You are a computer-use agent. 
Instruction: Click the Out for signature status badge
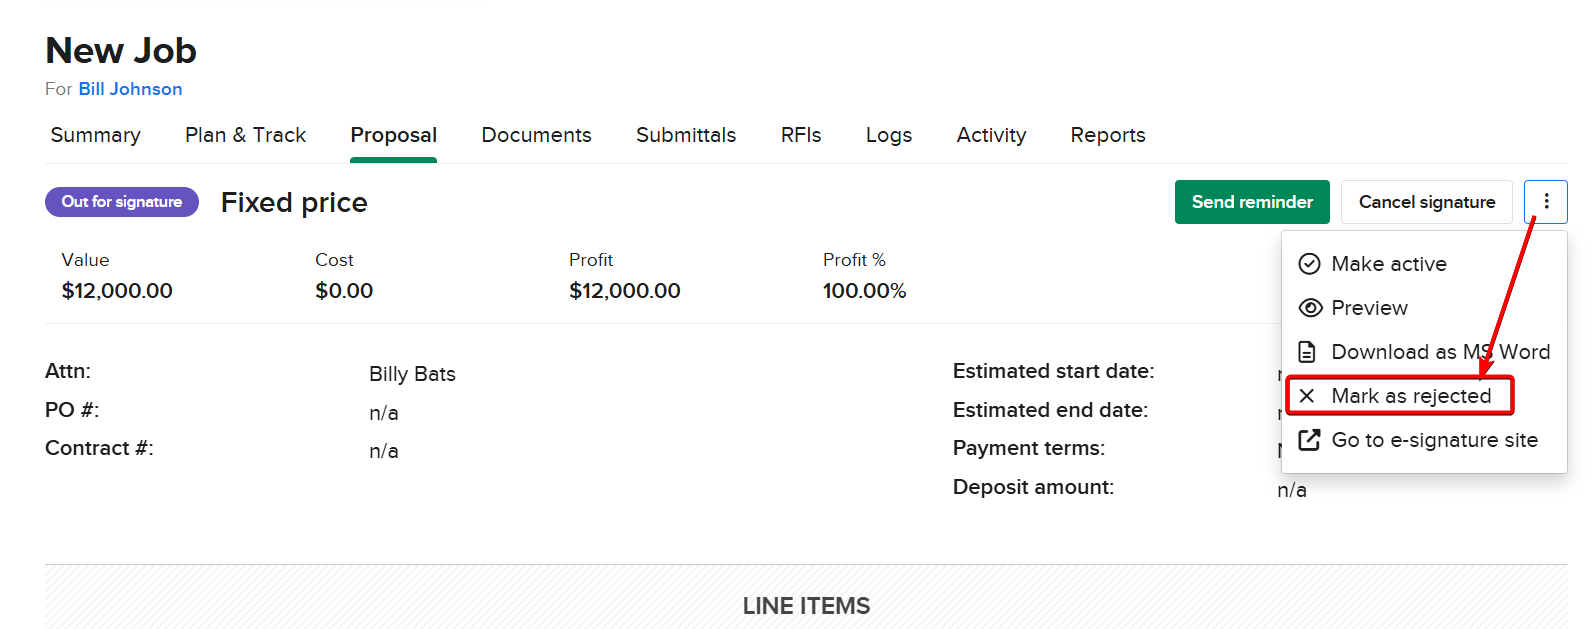[x=122, y=202]
